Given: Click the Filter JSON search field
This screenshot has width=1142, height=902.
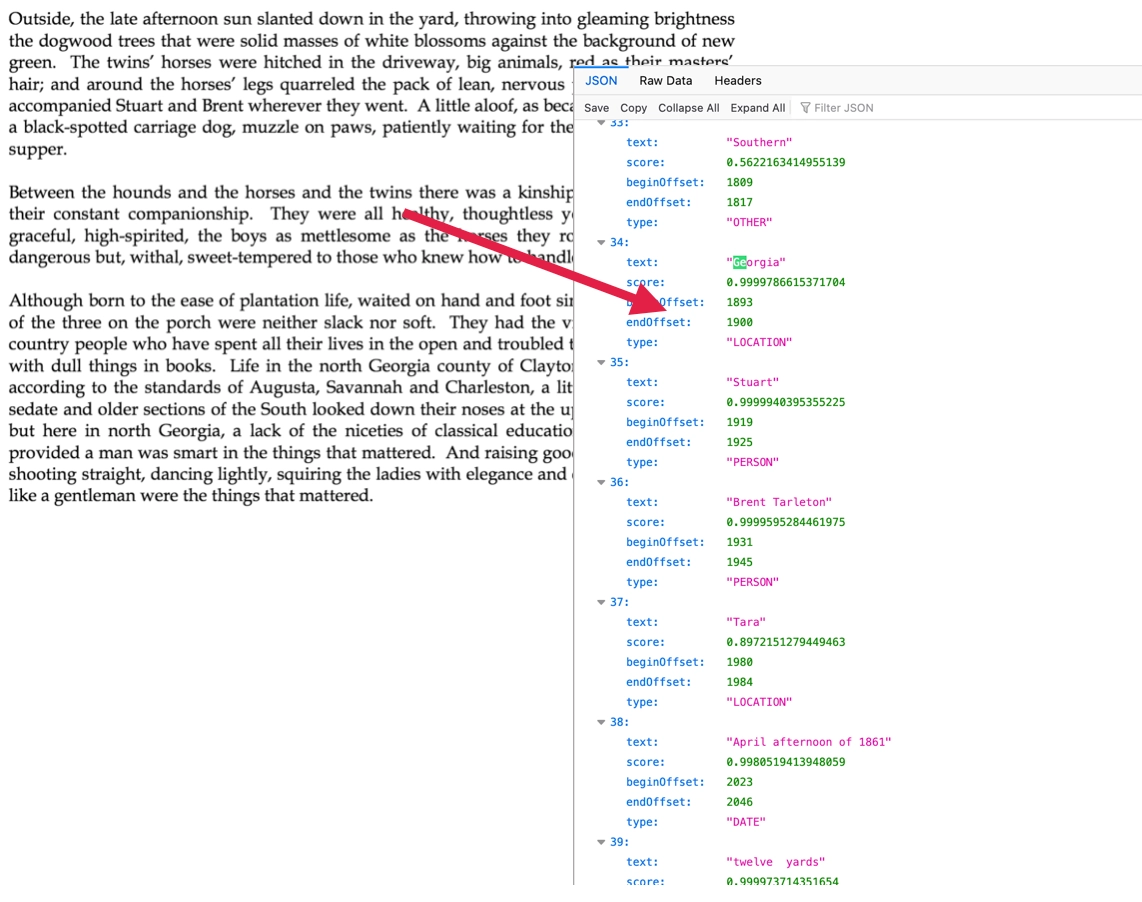Looking at the screenshot, I should pyautogui.click(x=843, y=108).
